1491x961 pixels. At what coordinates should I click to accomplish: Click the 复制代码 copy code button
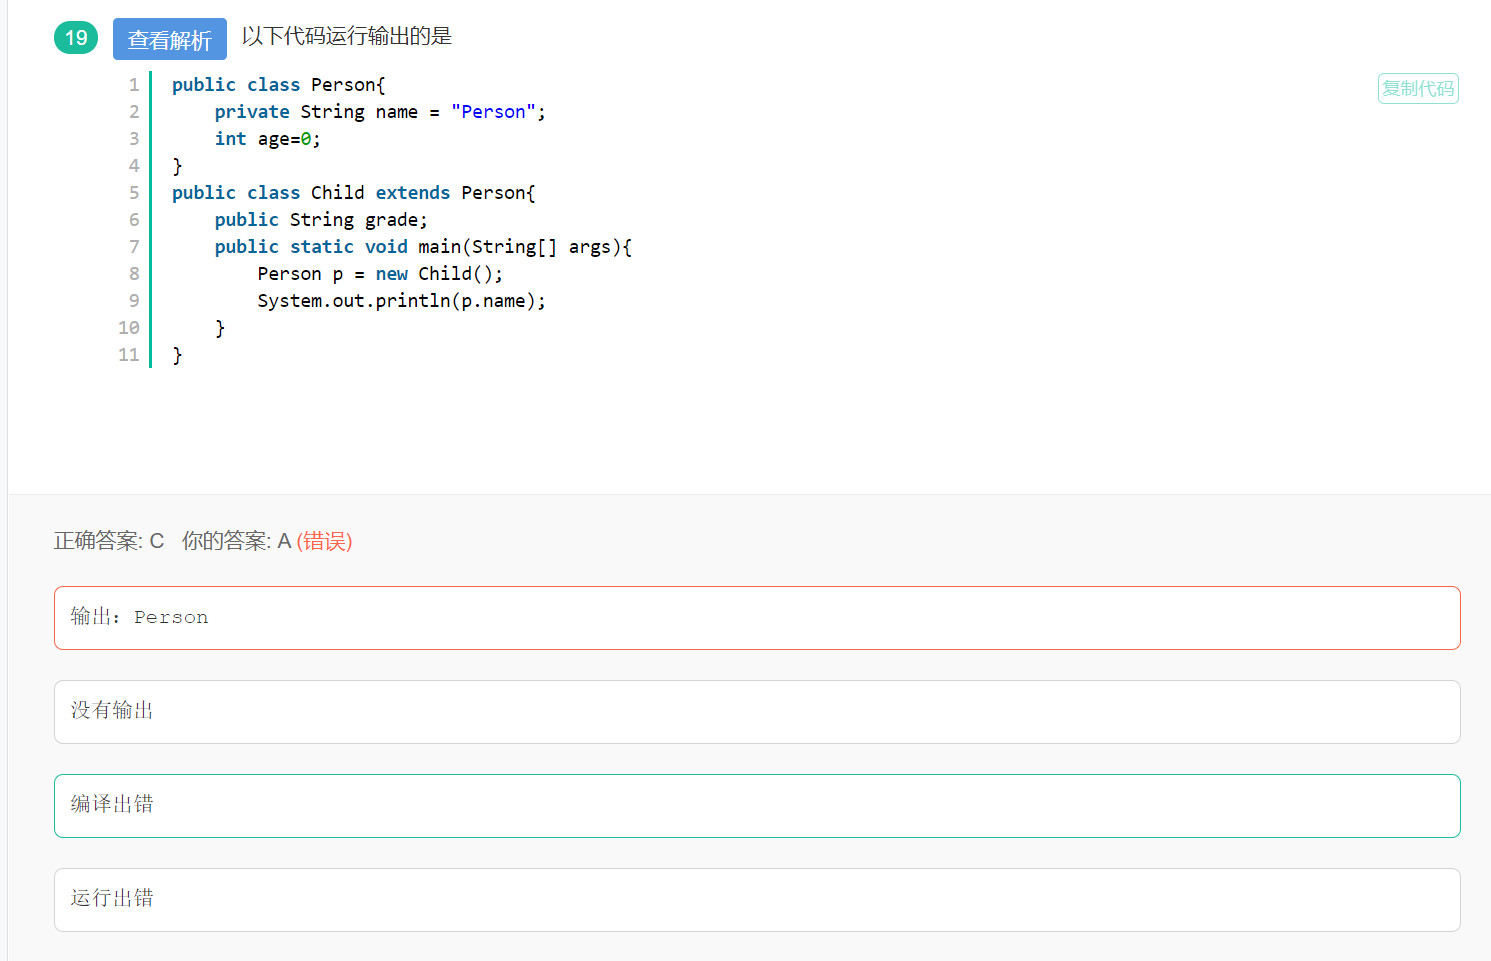coord(1418,88)
